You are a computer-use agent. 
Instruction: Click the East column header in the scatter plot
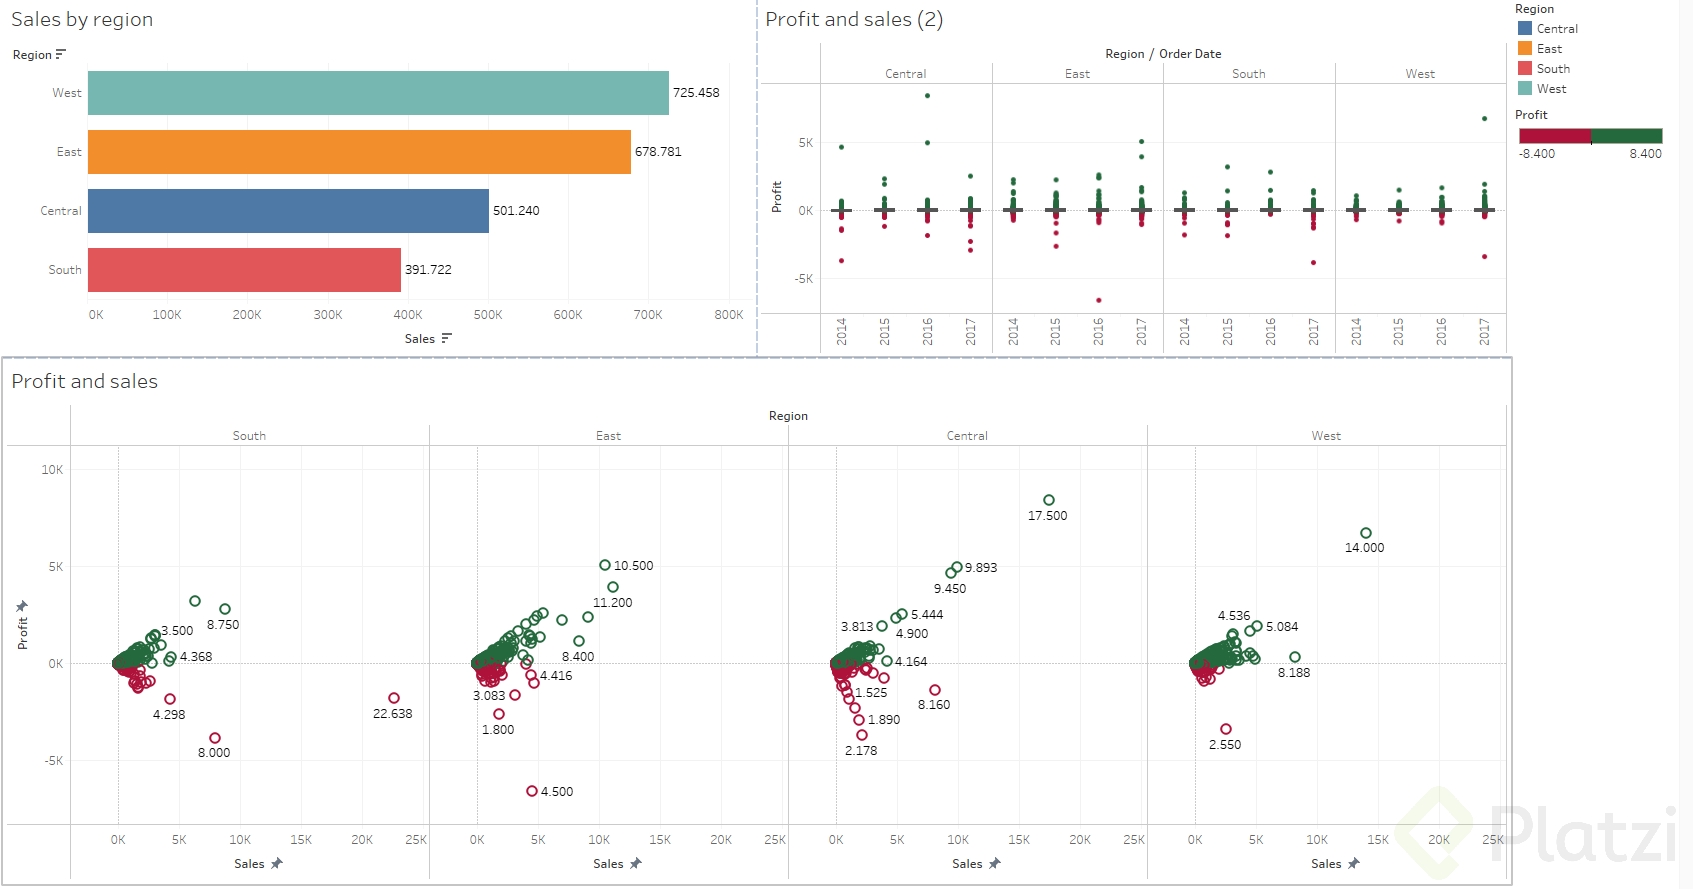[608, 436]
